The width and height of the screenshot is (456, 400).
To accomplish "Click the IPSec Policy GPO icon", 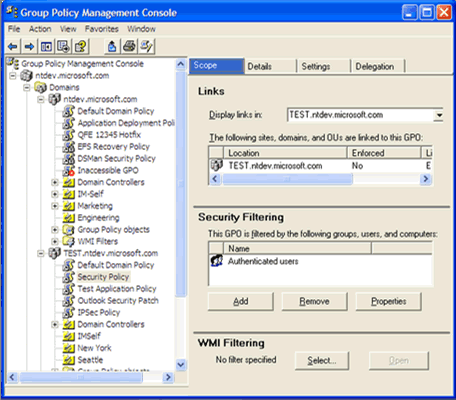I will coord(68,313).
